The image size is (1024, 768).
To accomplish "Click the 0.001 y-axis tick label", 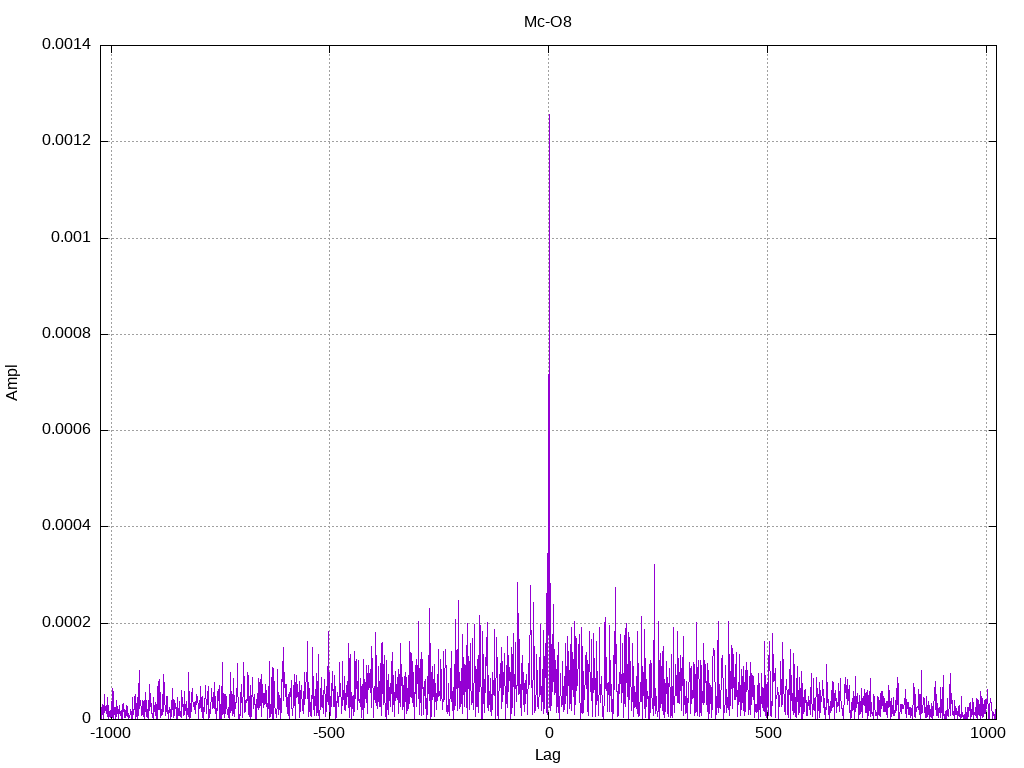I will click(71, 237).
